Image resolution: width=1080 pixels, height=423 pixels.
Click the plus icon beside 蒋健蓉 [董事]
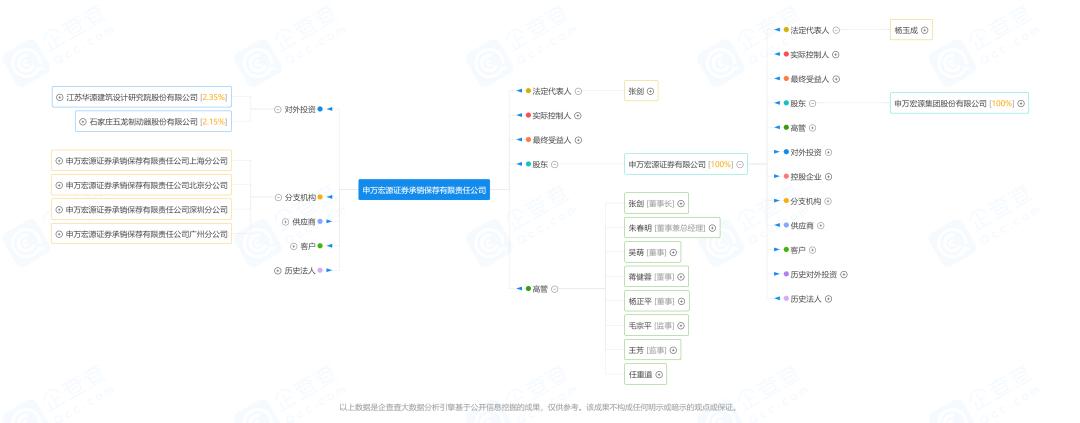pyautogui.click(x=681, y=277)
